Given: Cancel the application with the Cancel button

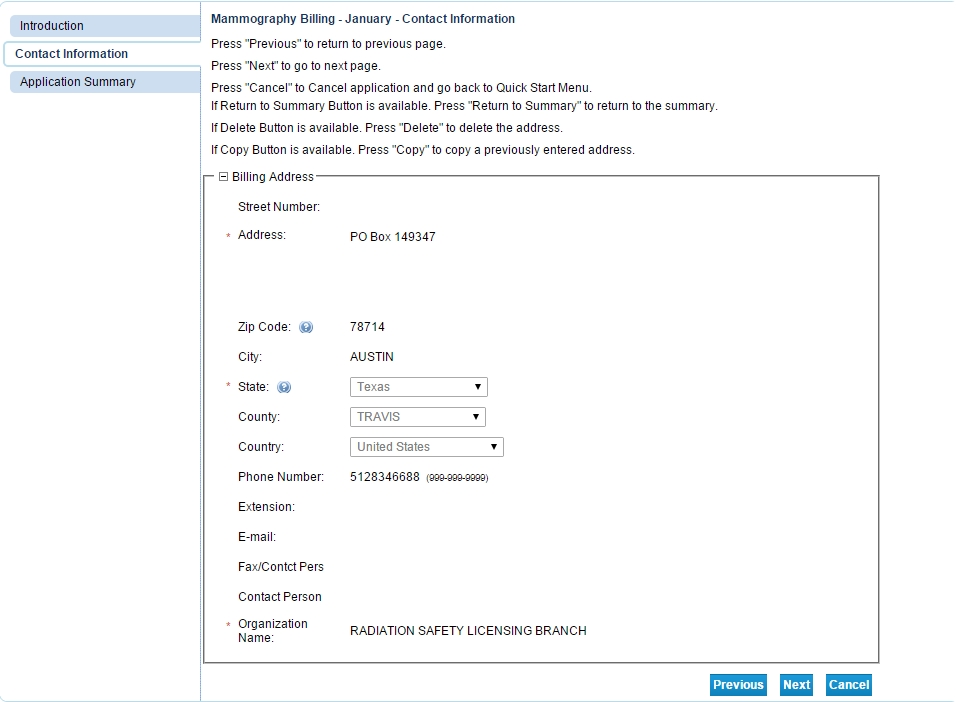Looking at the screenshot, I should coord(848,685).
